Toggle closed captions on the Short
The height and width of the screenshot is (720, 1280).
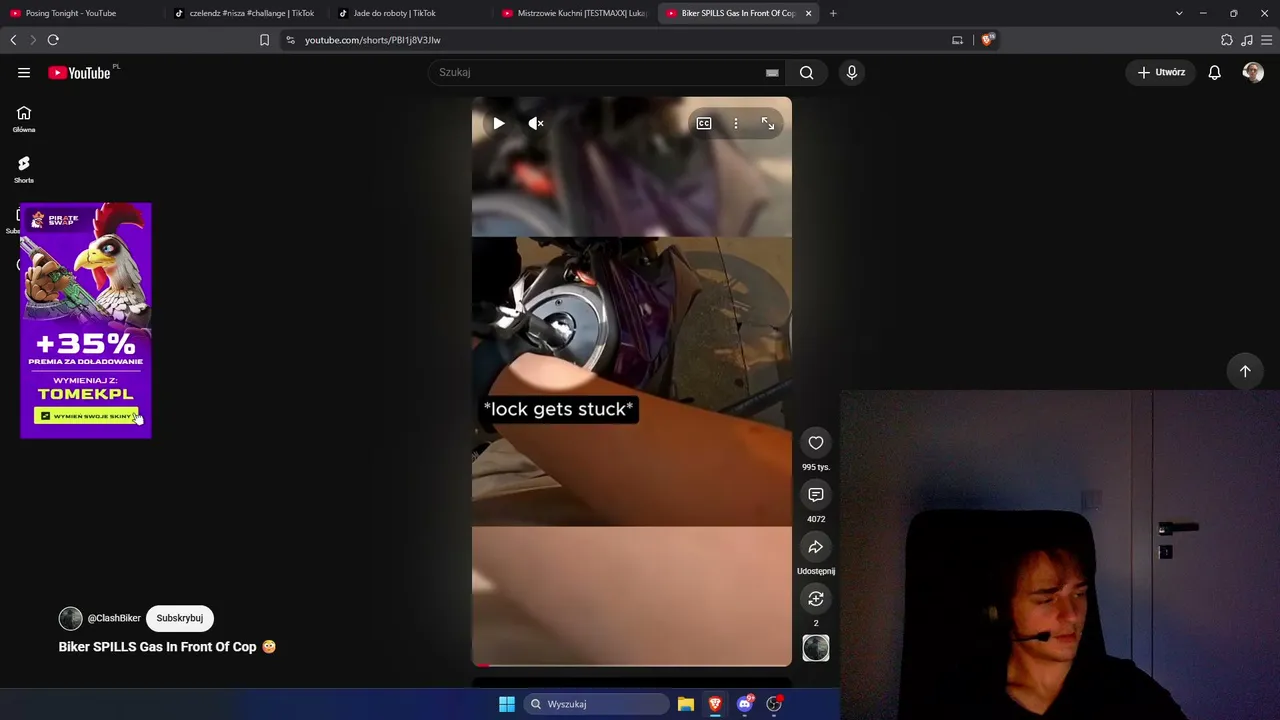[704, 123]
